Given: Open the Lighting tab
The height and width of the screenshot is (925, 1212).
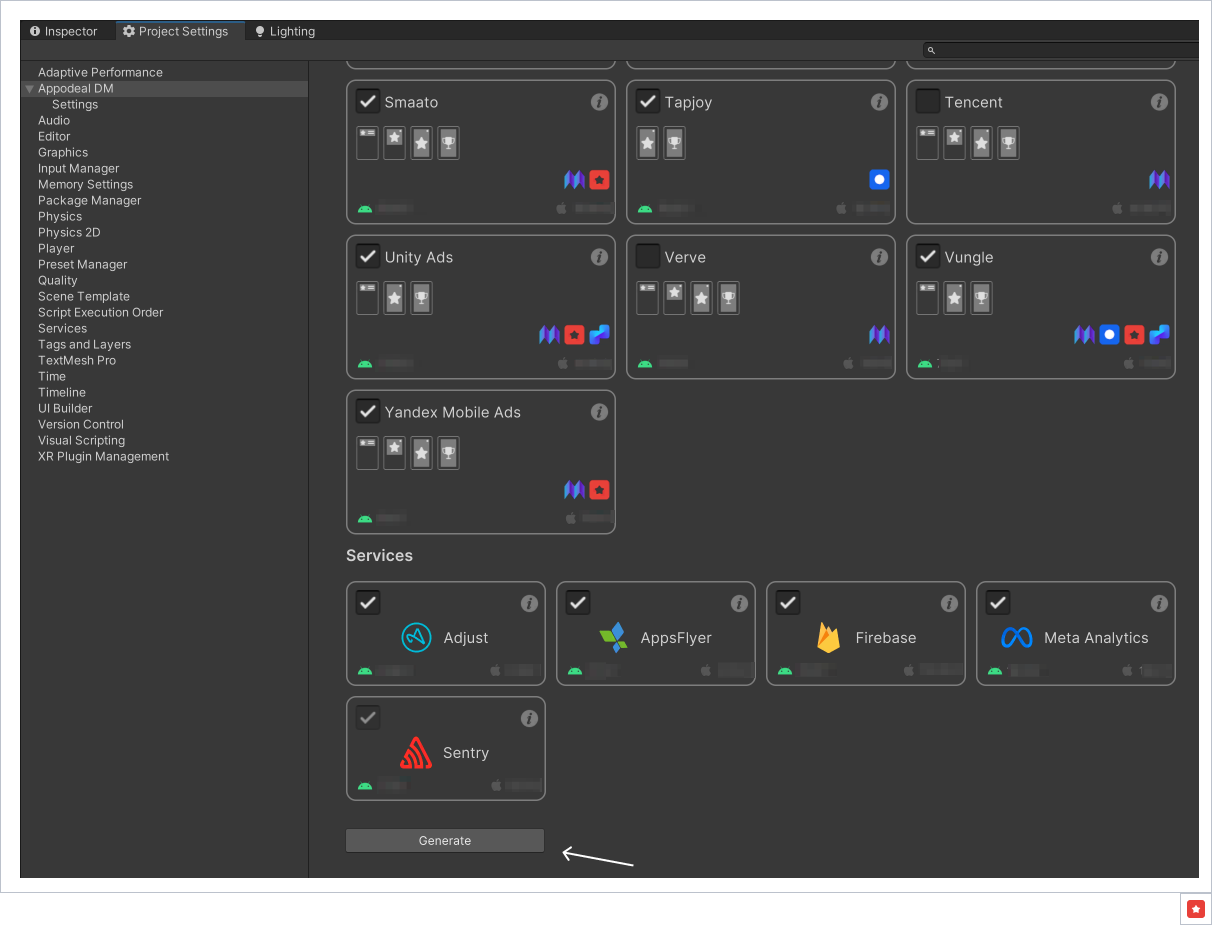Looking at the screenshot, I should [284, 31].
